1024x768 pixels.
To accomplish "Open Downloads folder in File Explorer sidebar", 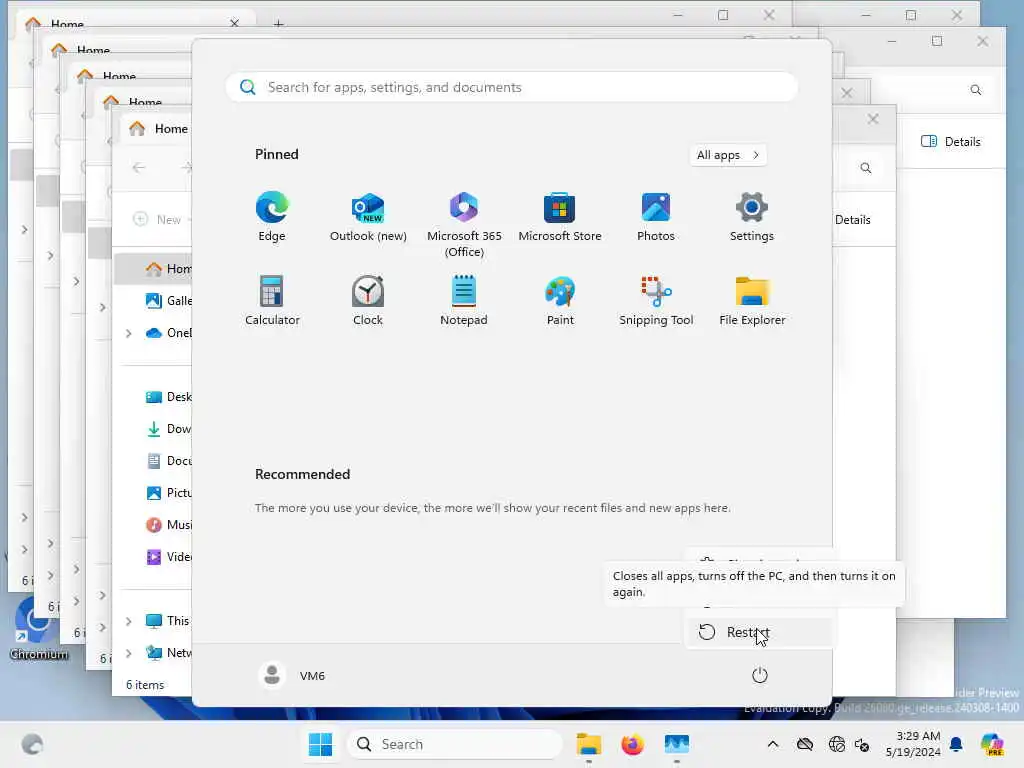I will [168, 428].
